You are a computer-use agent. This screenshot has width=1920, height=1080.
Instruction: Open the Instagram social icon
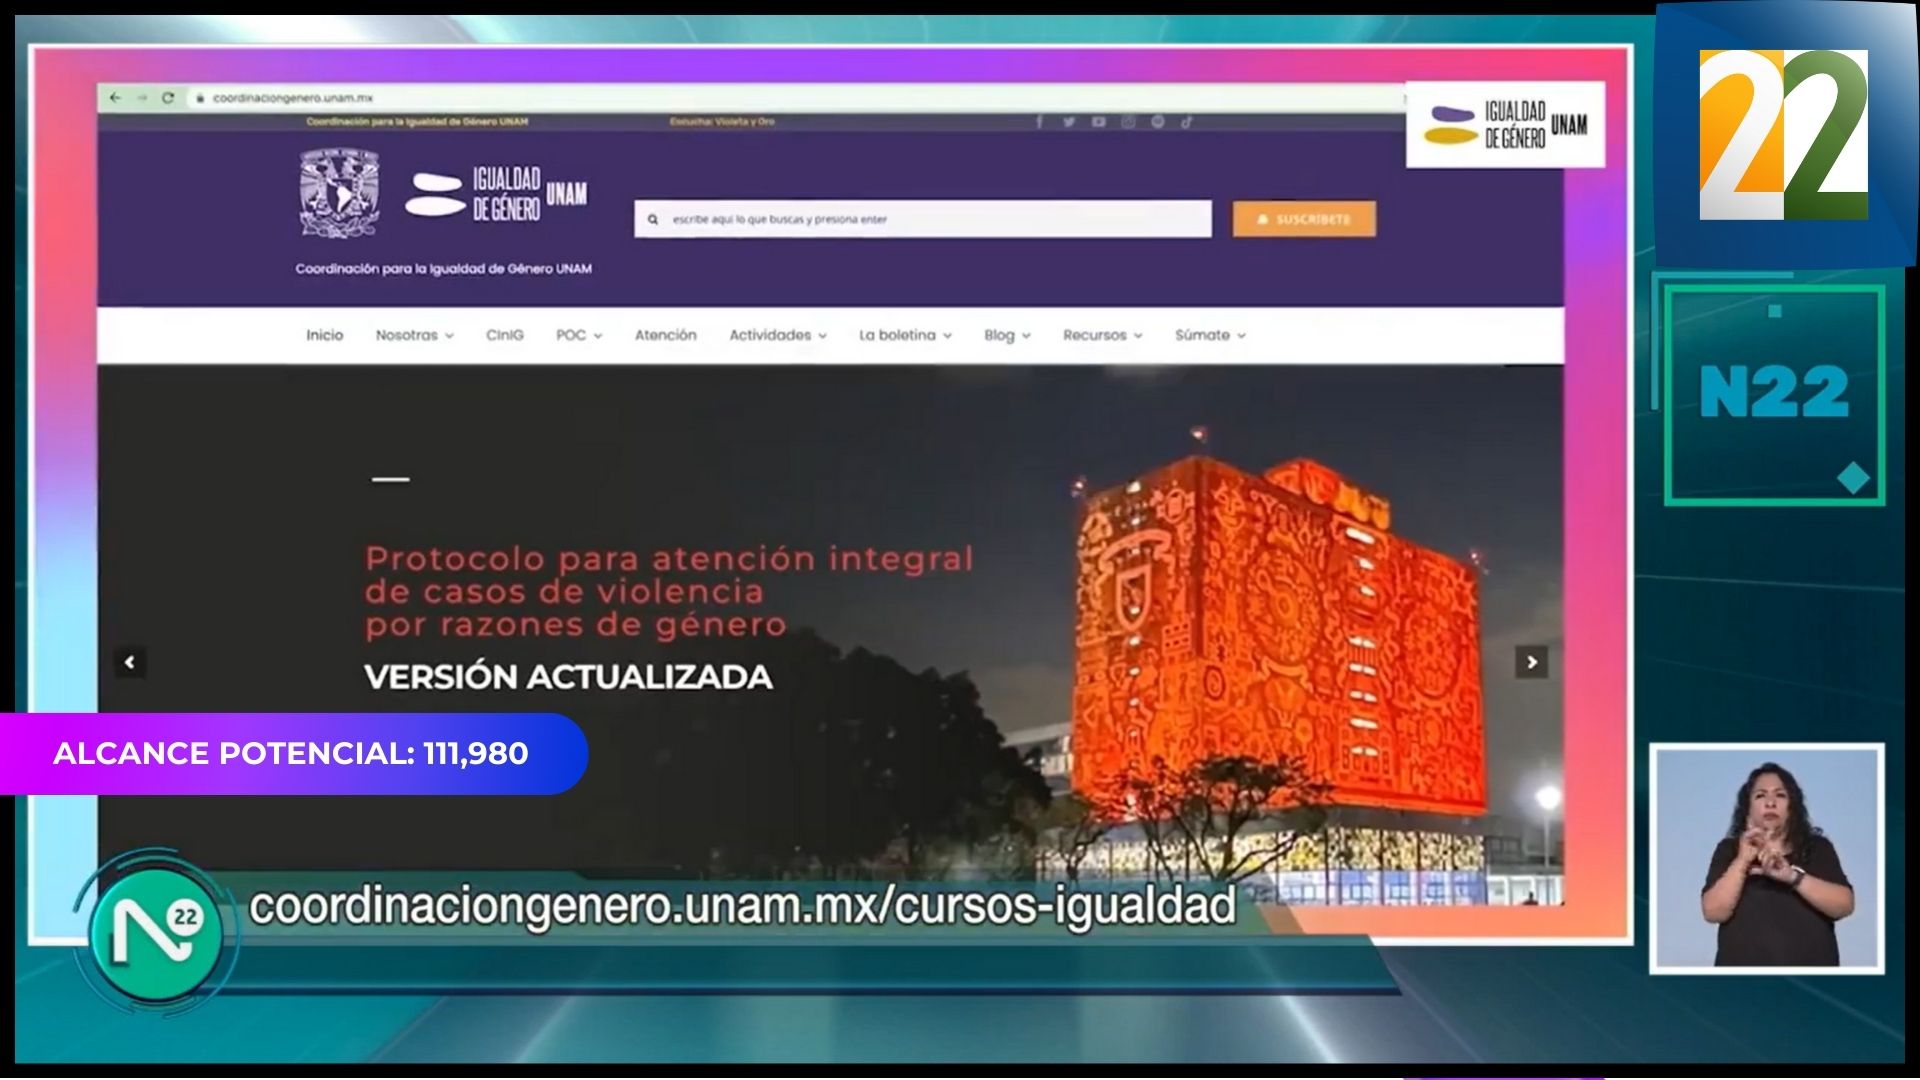tap(1128, 122)
